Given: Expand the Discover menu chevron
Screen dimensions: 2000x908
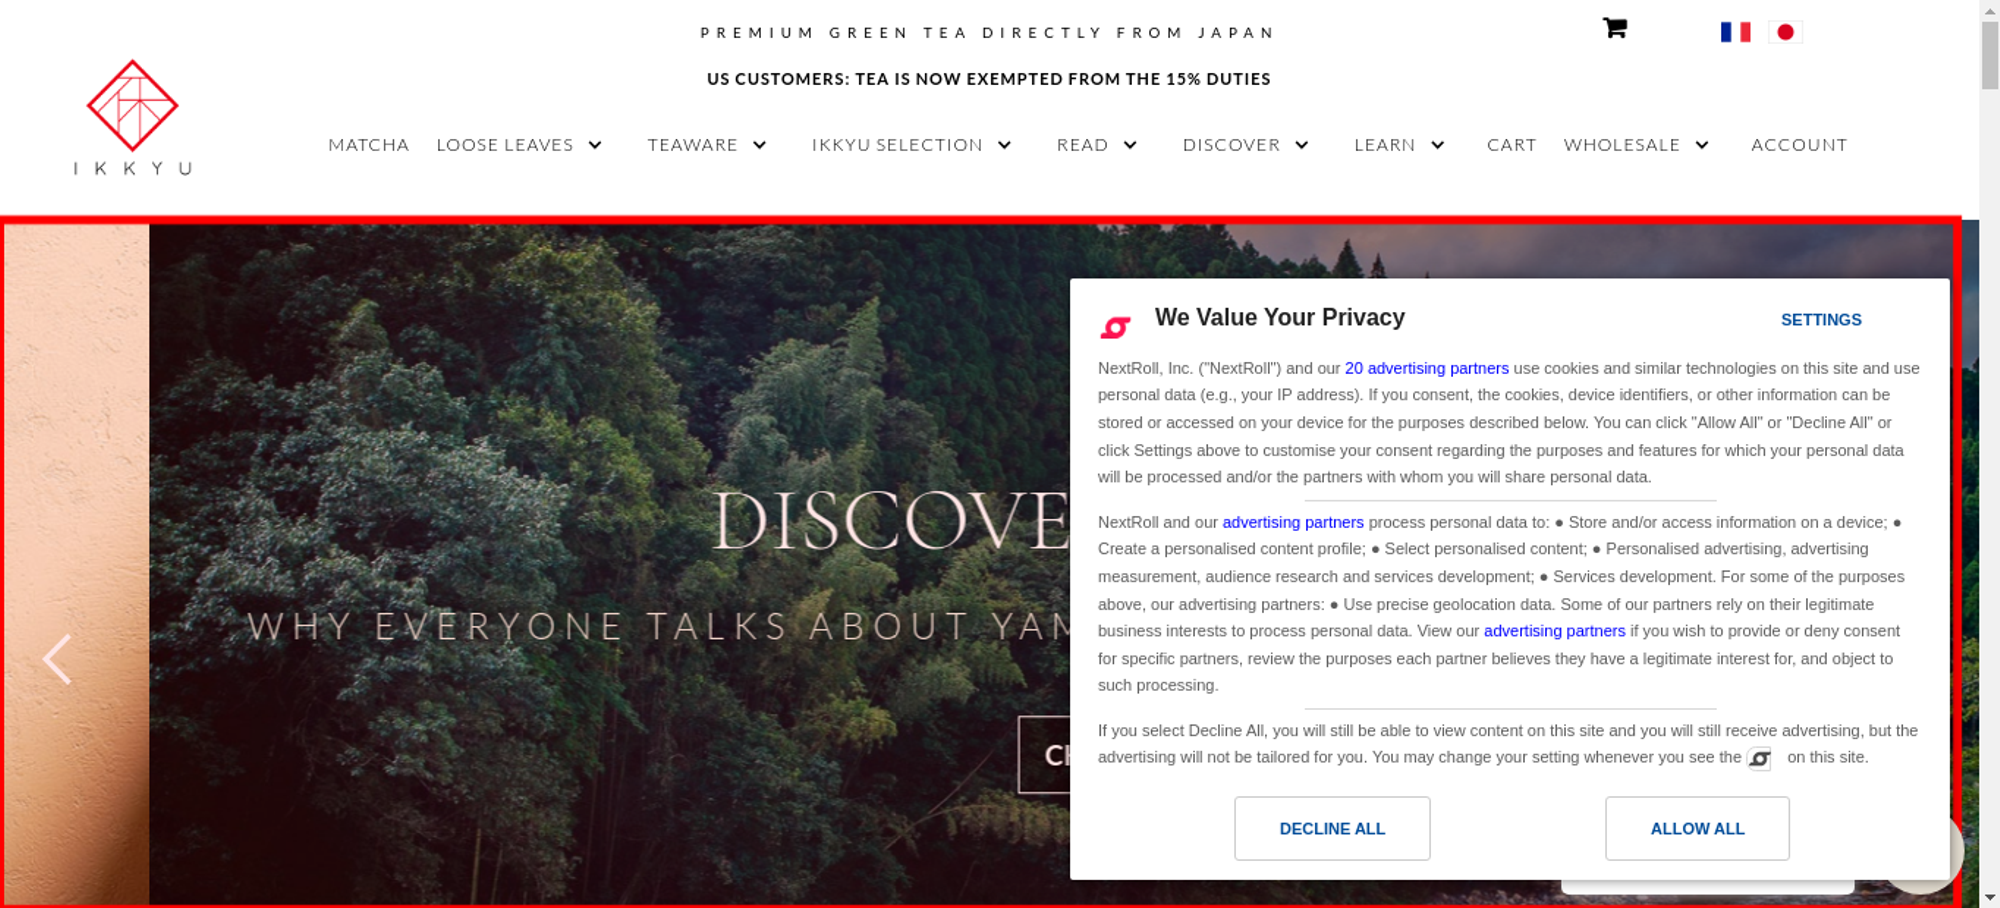Looking at the screenshot, I should (1302, 145).
